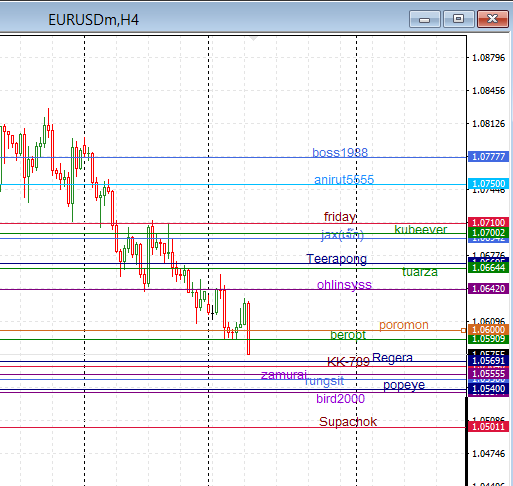This screenshot has width=513, height=486.
Task: Select the boss1988 line label
Action: 340,153
